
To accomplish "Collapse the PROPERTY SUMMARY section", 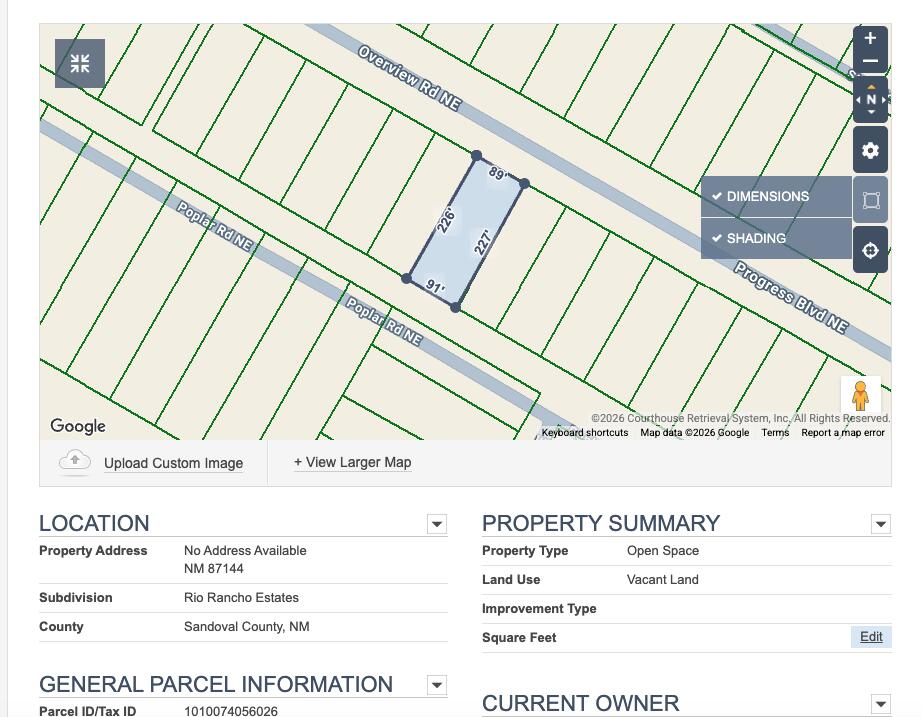I will tap(881, 523).
